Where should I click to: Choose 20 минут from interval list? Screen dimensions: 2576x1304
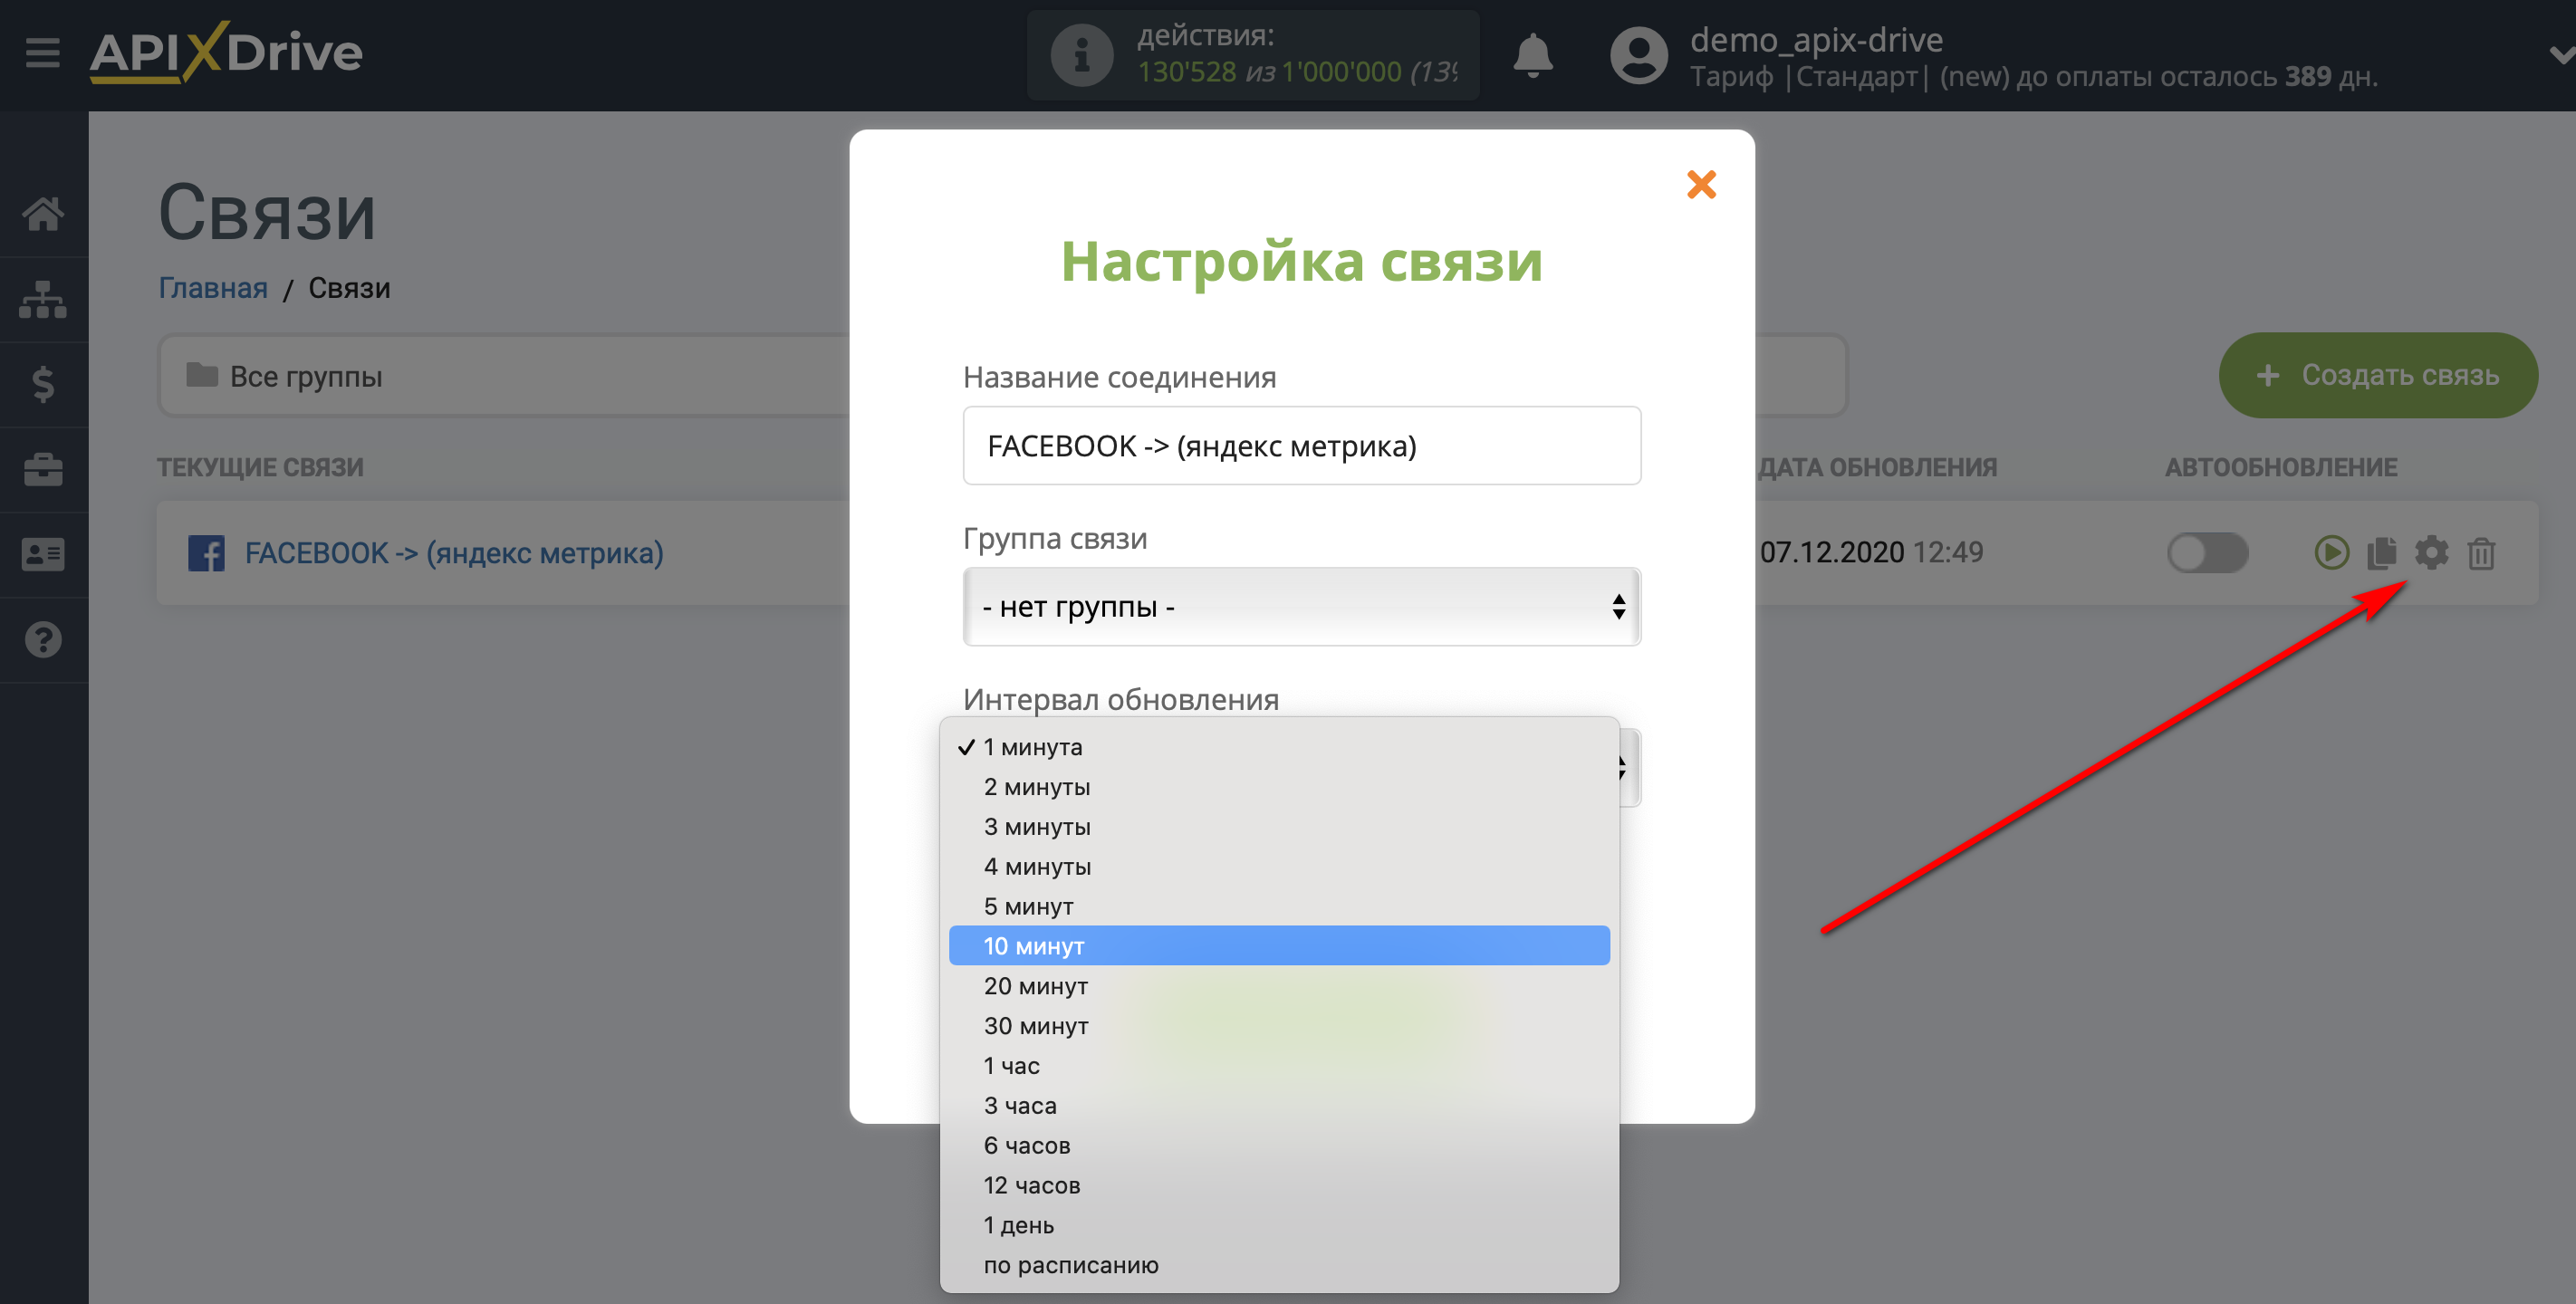[1279, 986]
